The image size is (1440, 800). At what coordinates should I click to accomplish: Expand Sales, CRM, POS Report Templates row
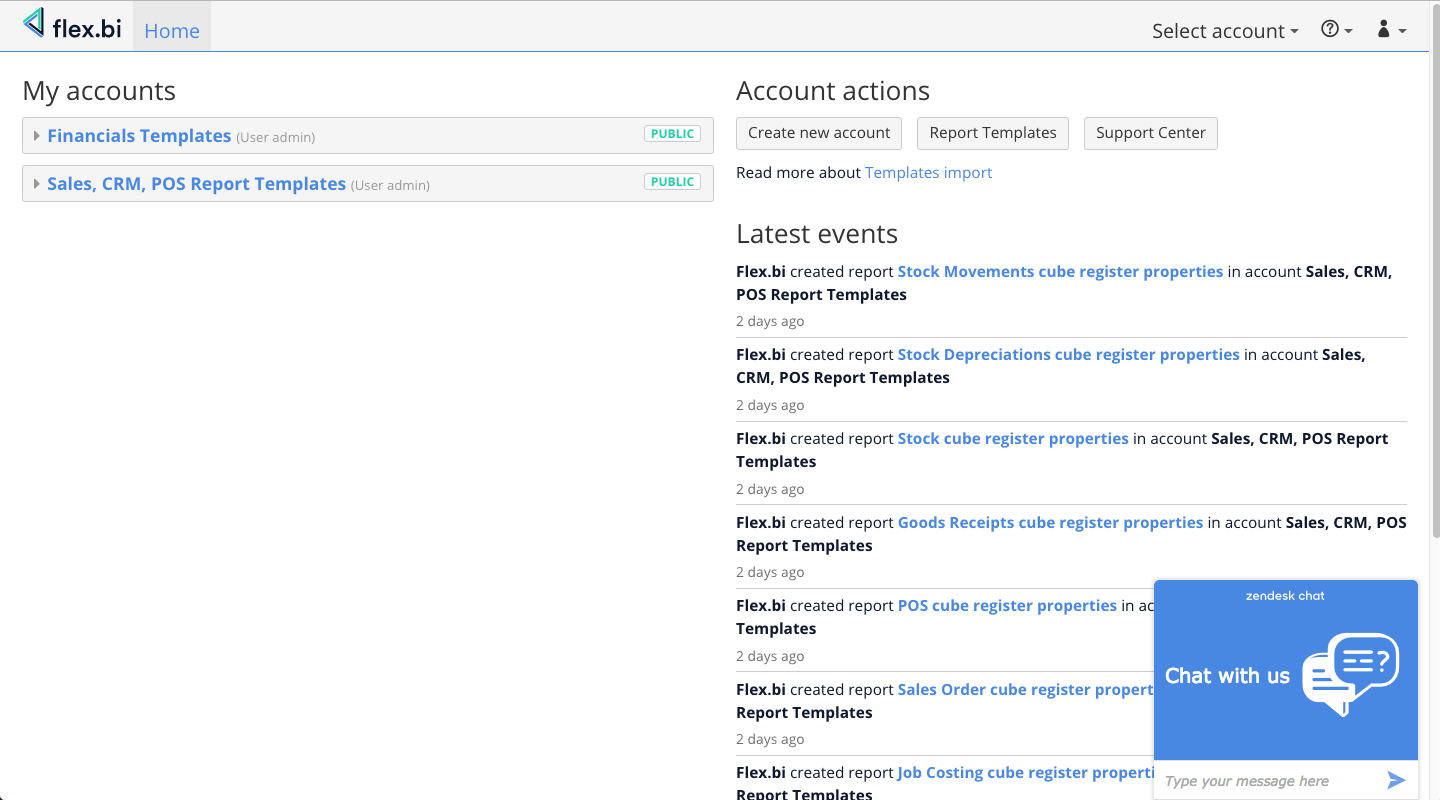pyautogui.click(x=37, y=184)
